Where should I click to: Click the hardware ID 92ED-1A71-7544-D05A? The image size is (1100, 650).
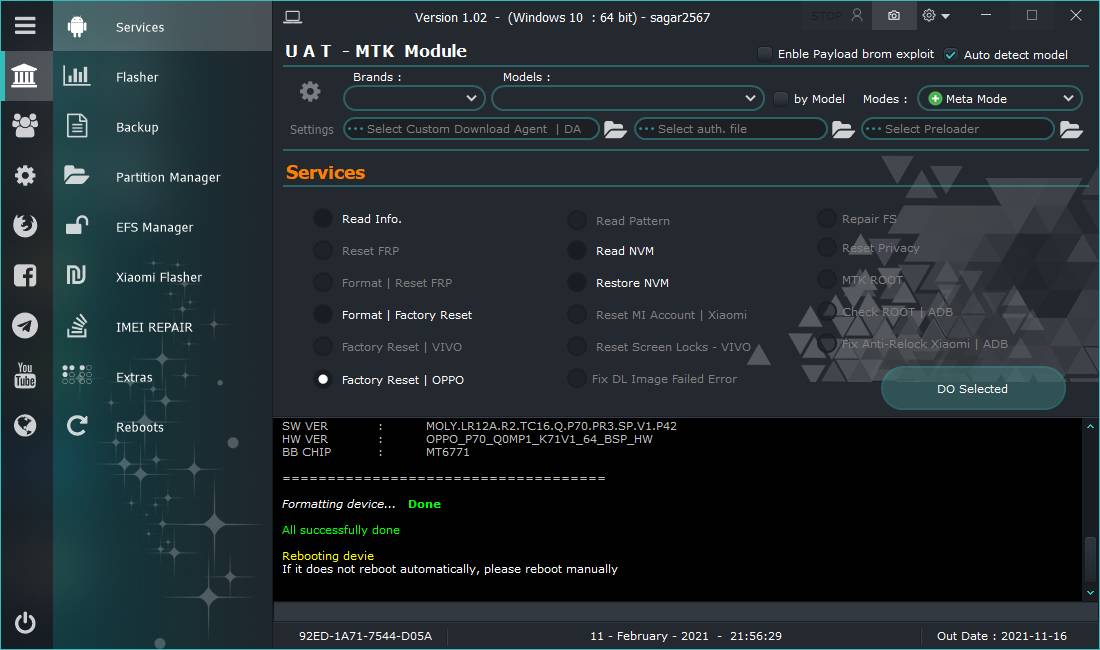click(x=365, y=636)
